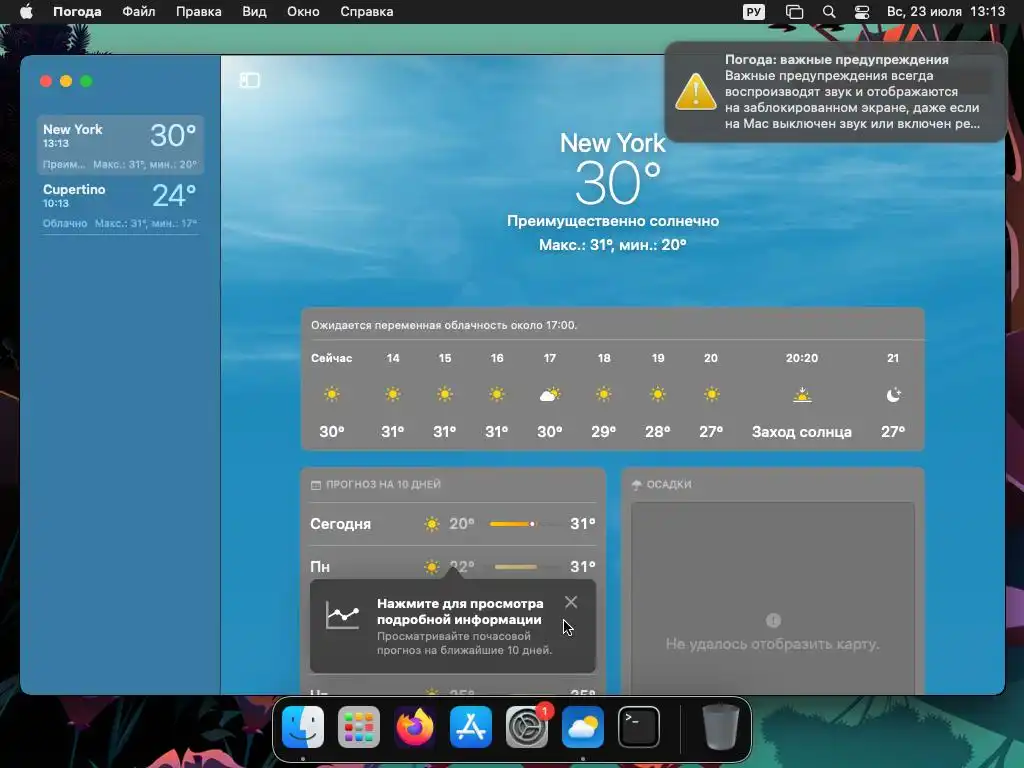This screenshot has width=1024, height=768.
Task: Open Terminal from the Dock
Action: coord(639,727)
